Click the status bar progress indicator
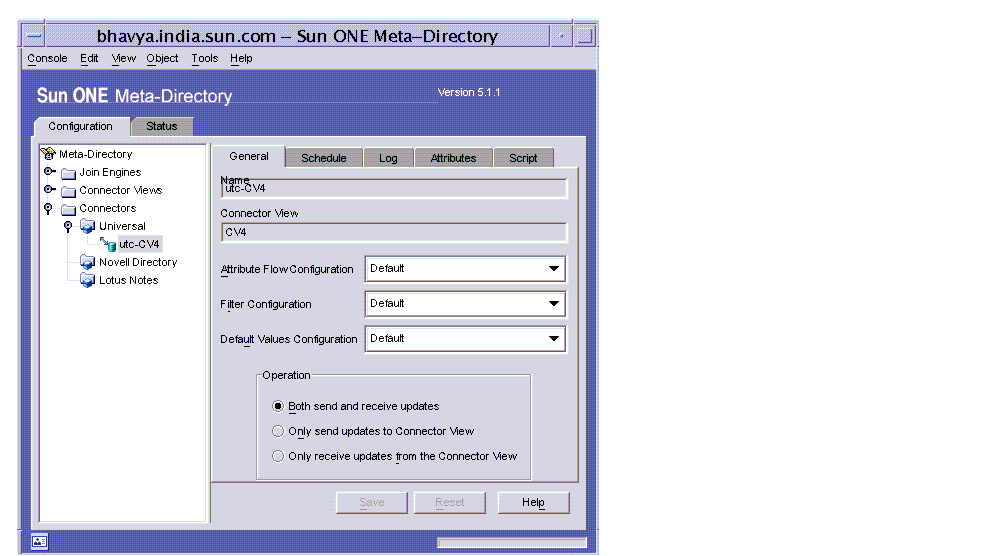The image size is (984, 556). (512, 542)
